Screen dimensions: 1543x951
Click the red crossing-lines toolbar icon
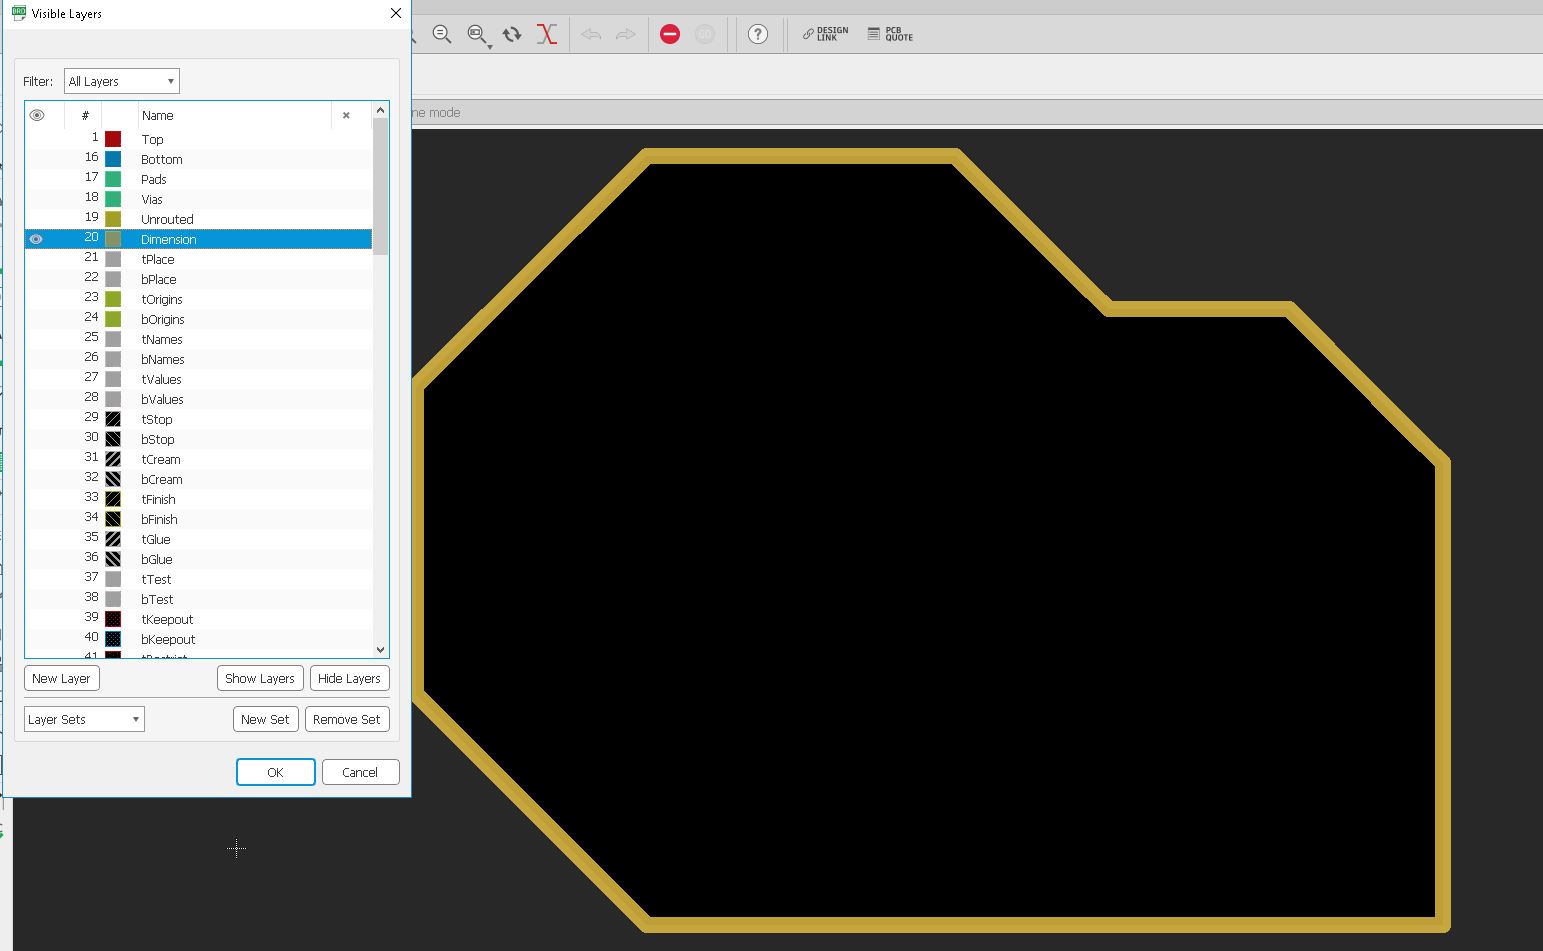(546, 34)
